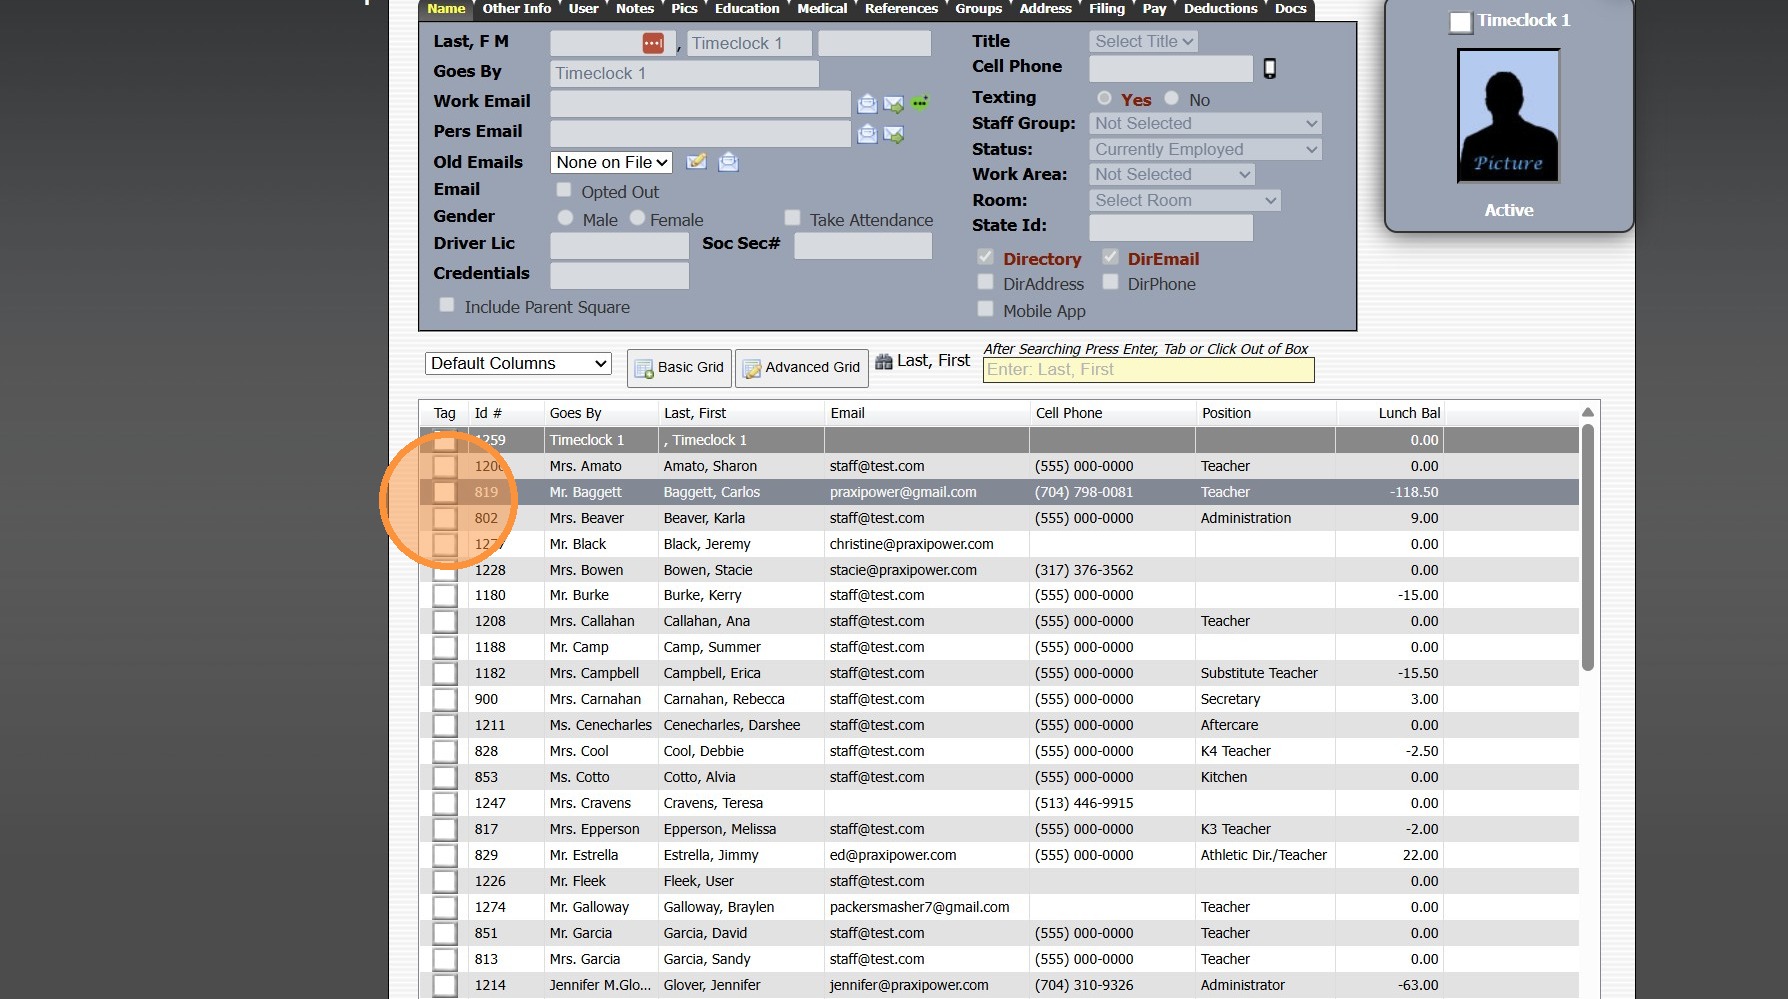Click the open-envelope icon beside Work Email
1788x999 pixels.
point(867,104)
